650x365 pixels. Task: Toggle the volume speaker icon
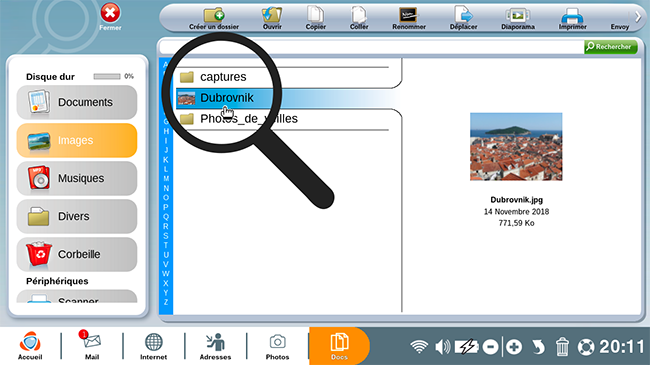tap(443, 346)
